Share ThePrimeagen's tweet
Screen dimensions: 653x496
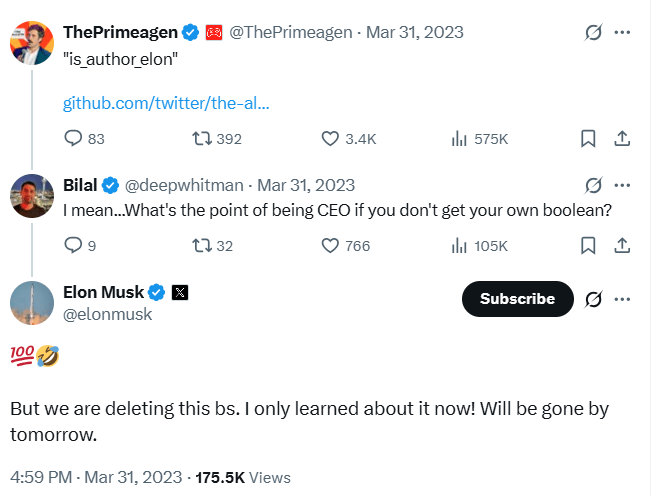(621, 139)
